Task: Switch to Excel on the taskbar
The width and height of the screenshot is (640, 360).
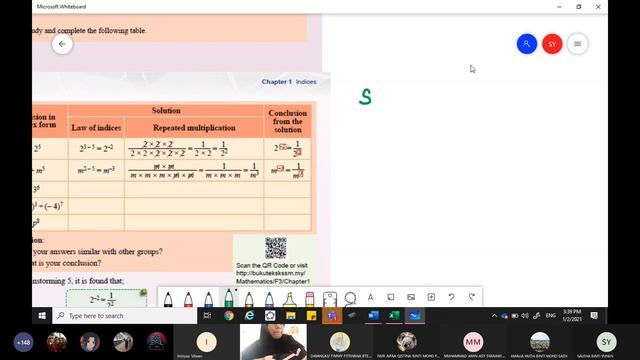Action: pos(394,316)
